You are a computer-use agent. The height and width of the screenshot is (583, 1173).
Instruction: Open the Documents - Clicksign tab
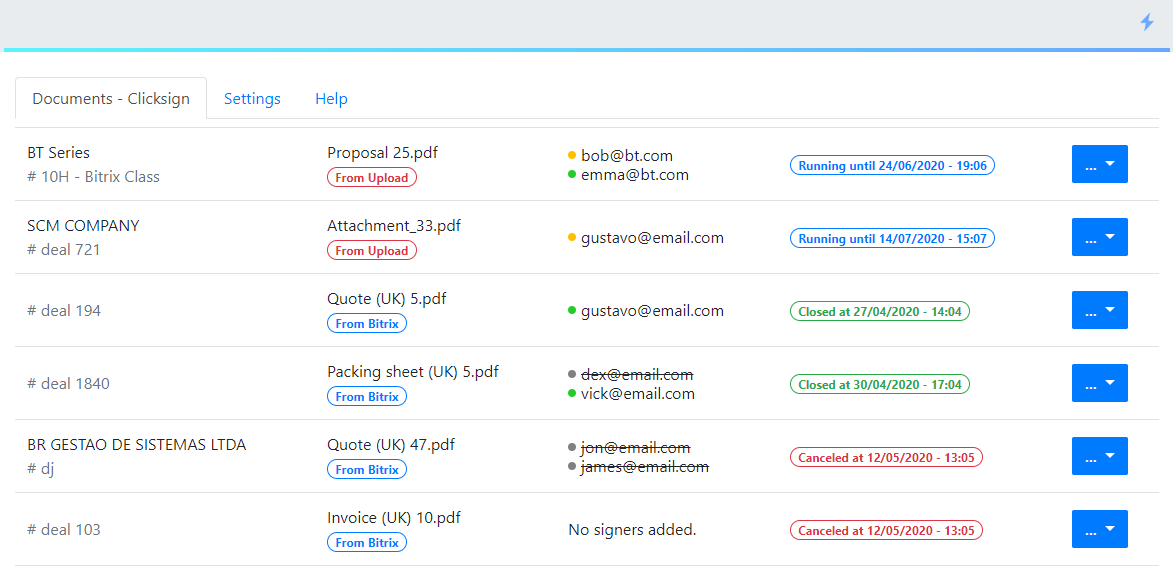(111, 99)
